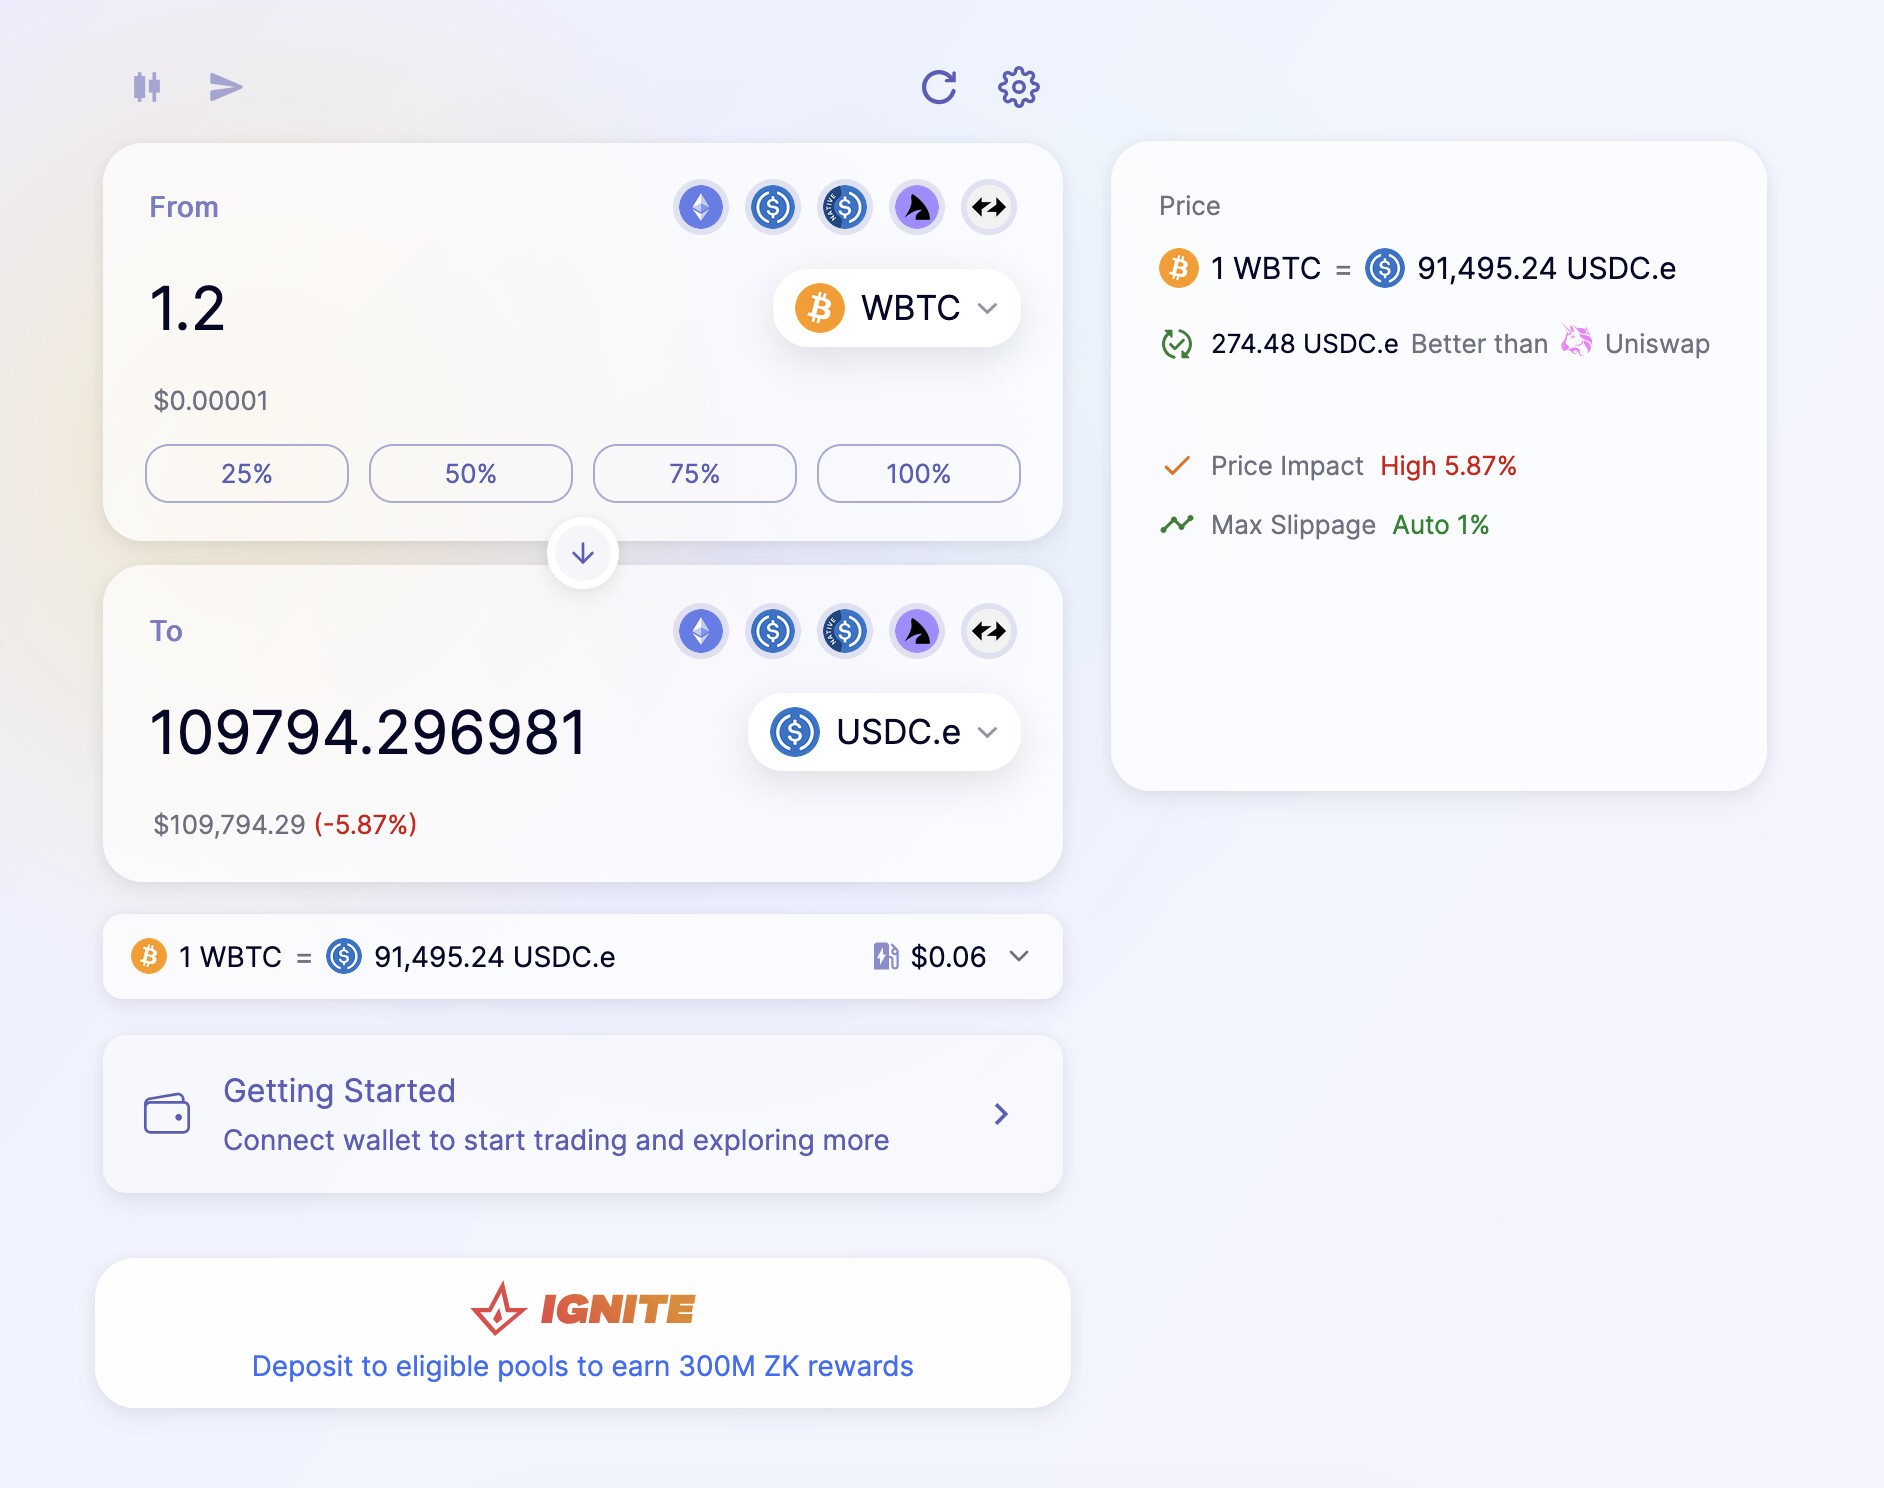Pick the native USDC quick token in To panel

[845, 632]
